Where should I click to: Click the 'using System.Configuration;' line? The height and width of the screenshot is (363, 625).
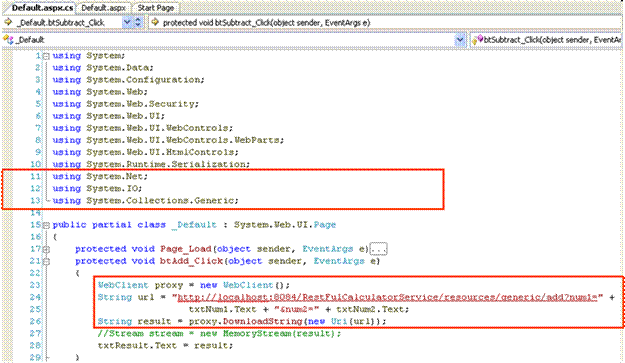(x=128, y=80)
